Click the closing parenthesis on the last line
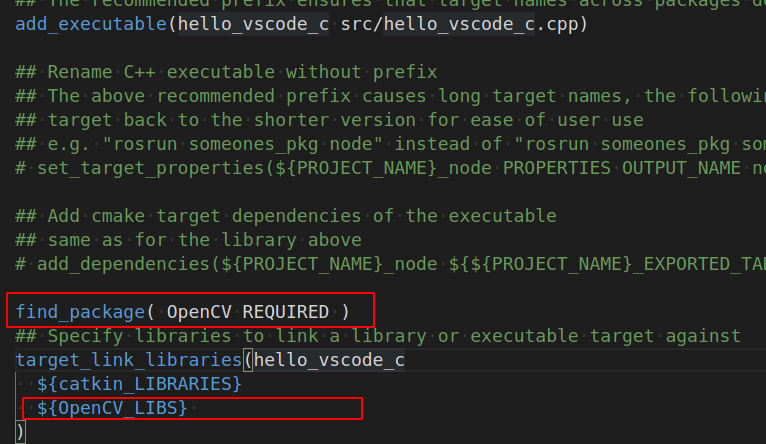Viewport: 766px width, 444px height. pyautogui.click(x=20, y=432)
